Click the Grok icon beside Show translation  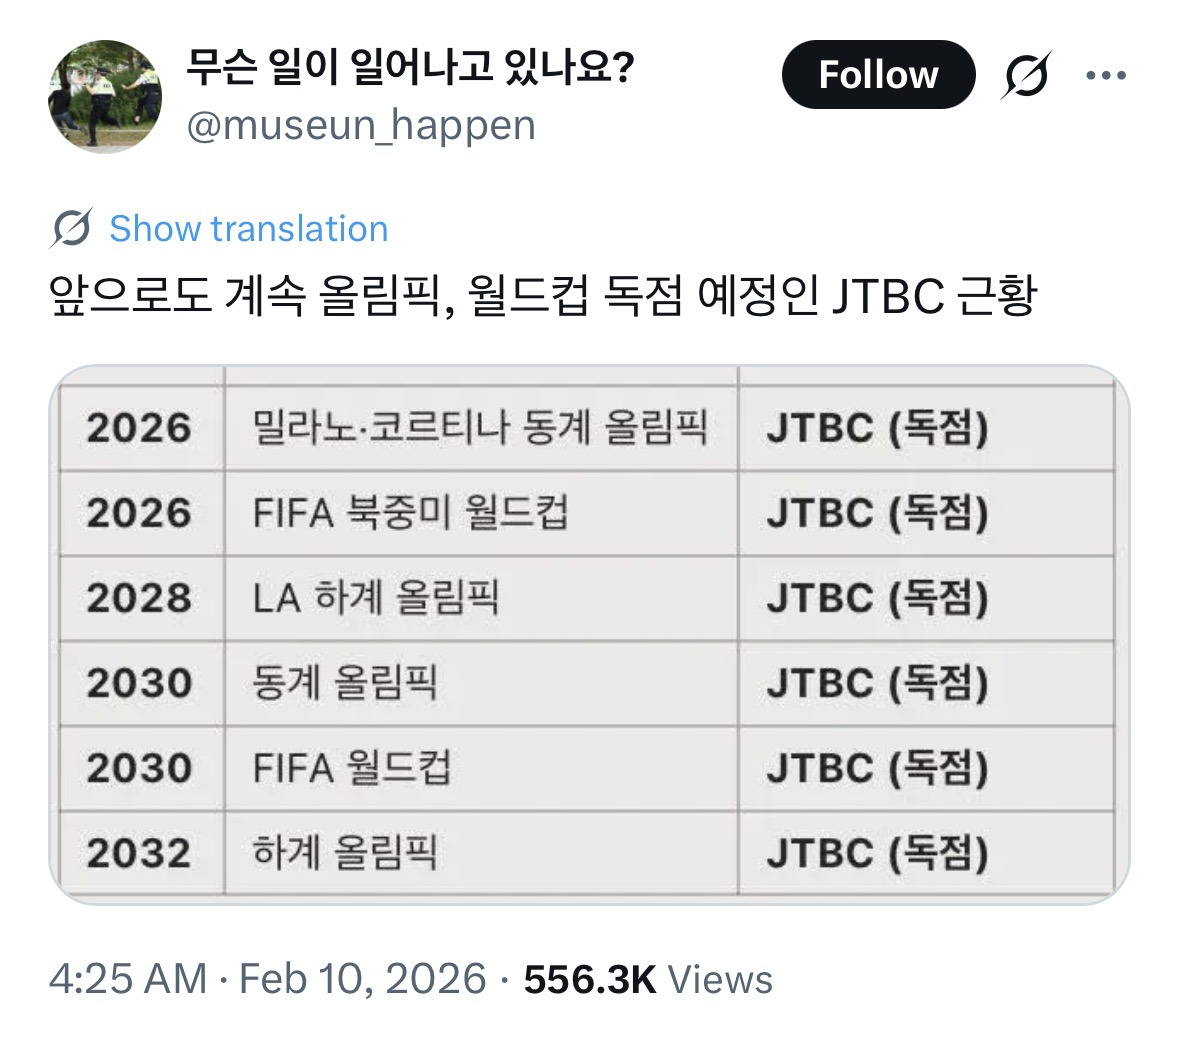[72, 229]
